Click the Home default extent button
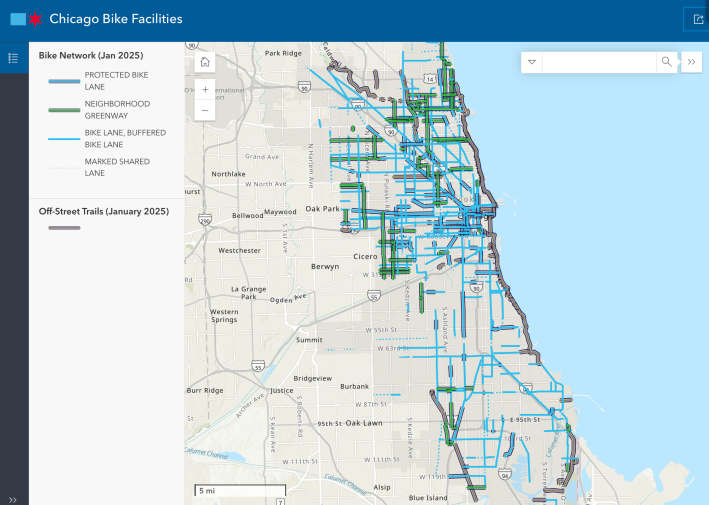Screen dimensions: 709x505 click(204, 62)
